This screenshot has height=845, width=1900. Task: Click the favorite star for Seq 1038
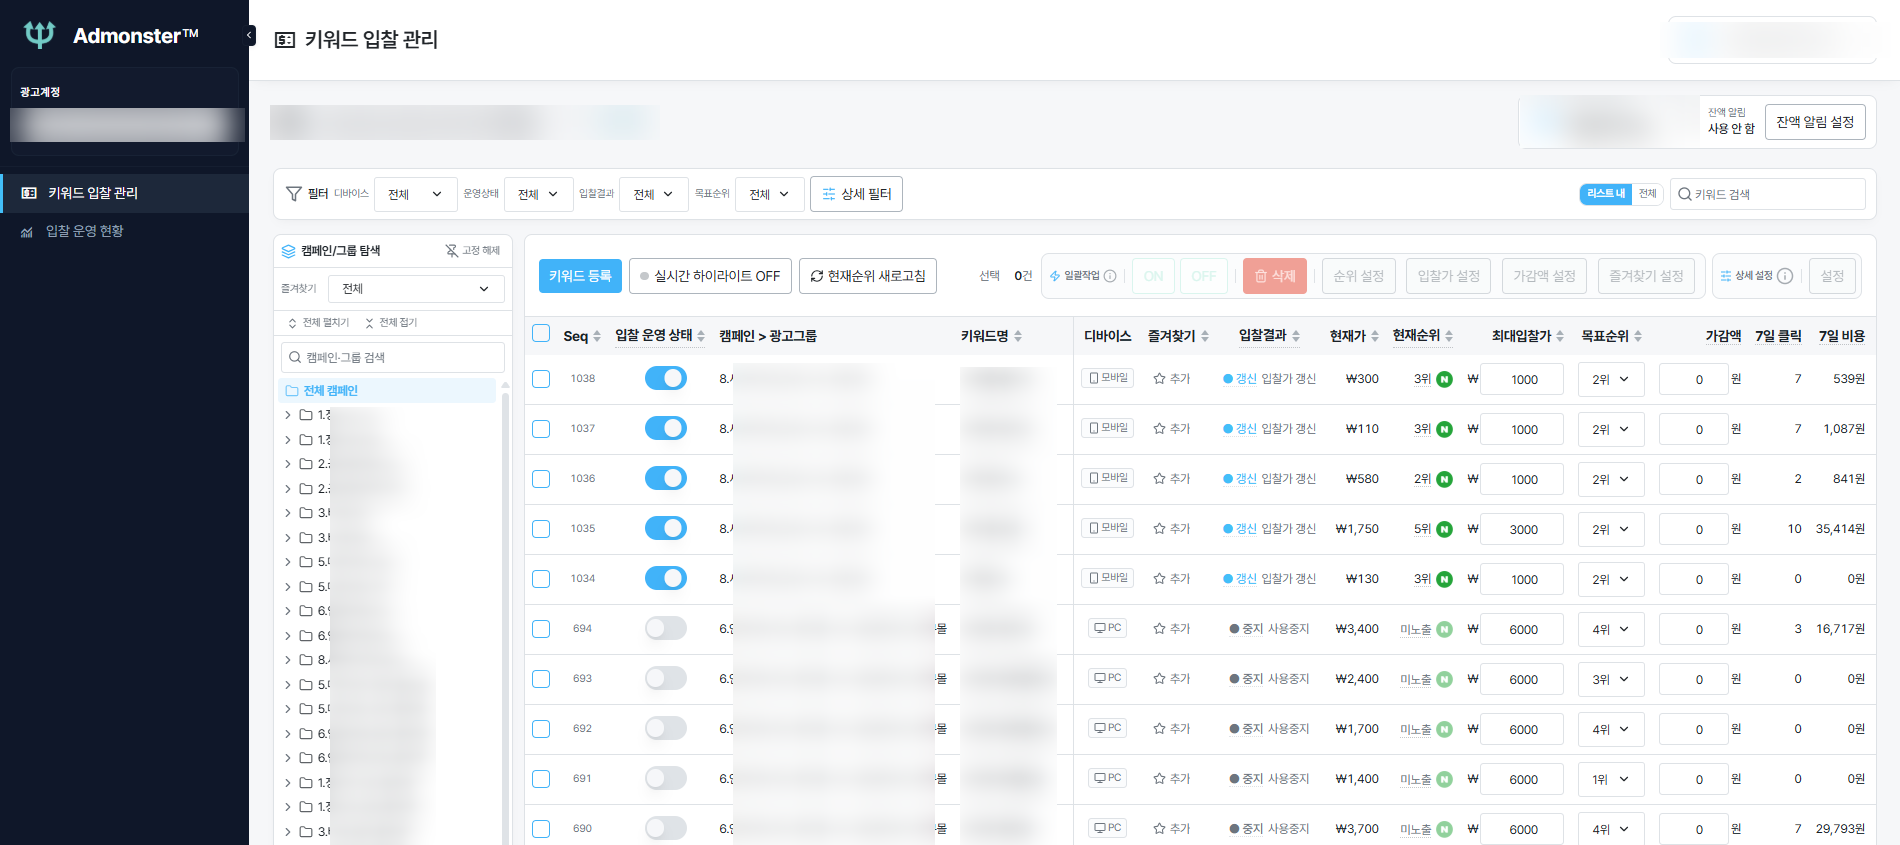click(x=1159, y=379)
